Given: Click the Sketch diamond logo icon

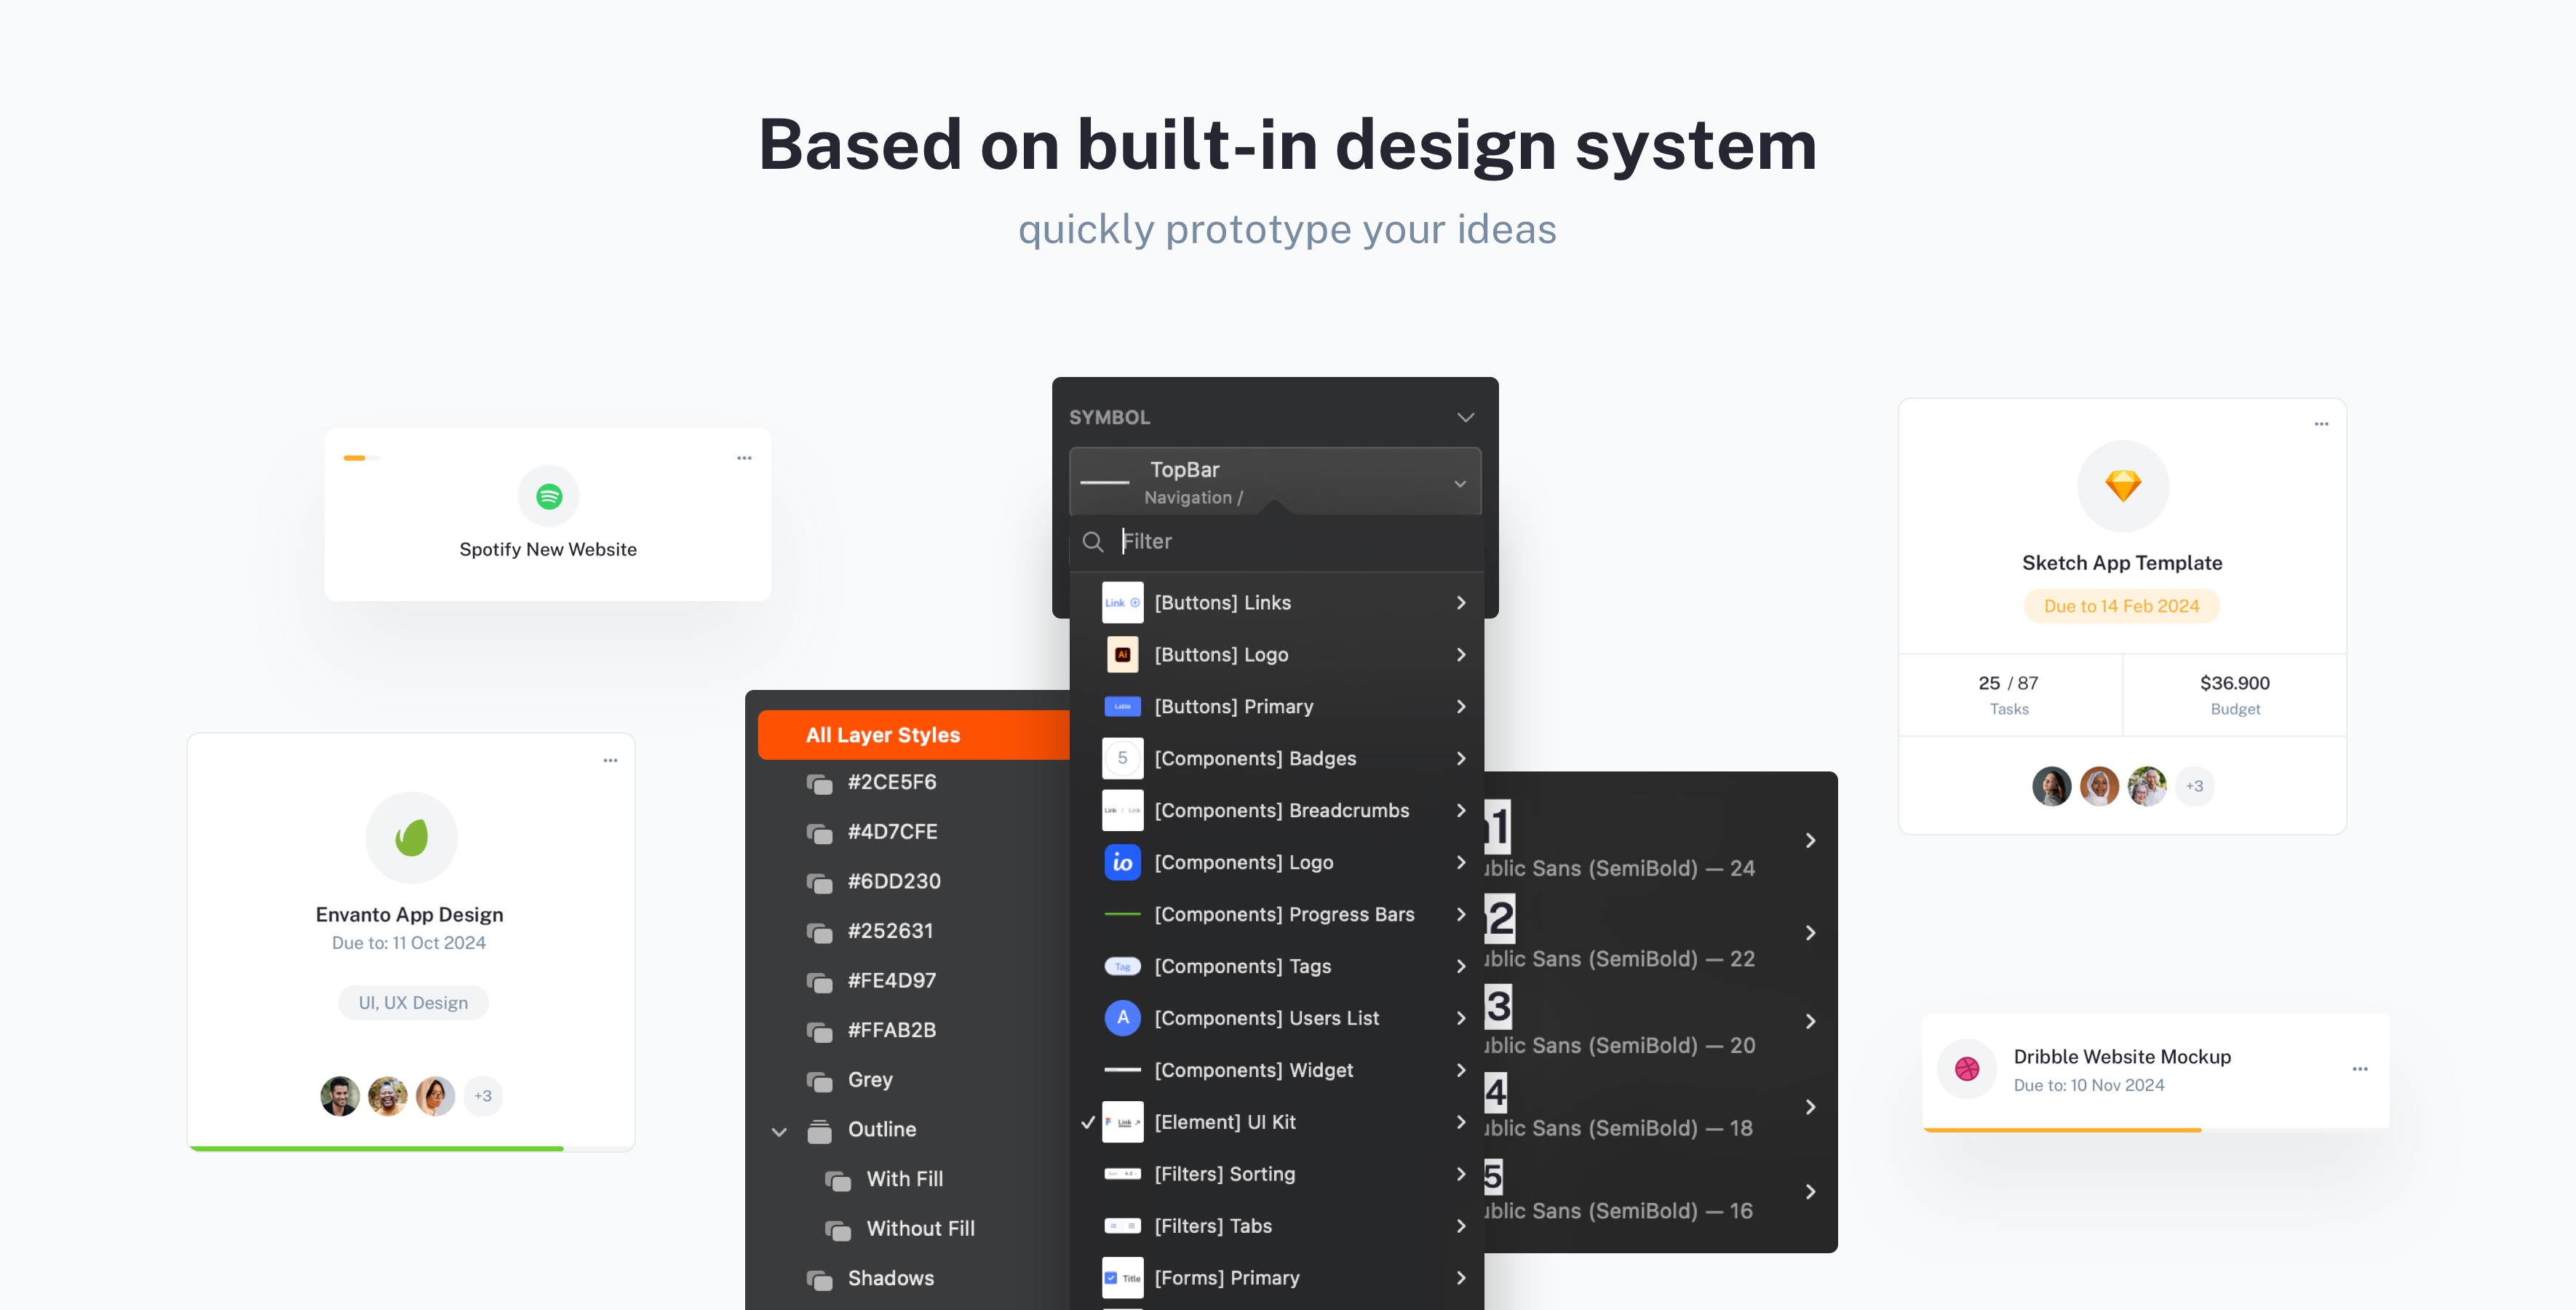Looking at the screenshot, I should point(2122,486).
